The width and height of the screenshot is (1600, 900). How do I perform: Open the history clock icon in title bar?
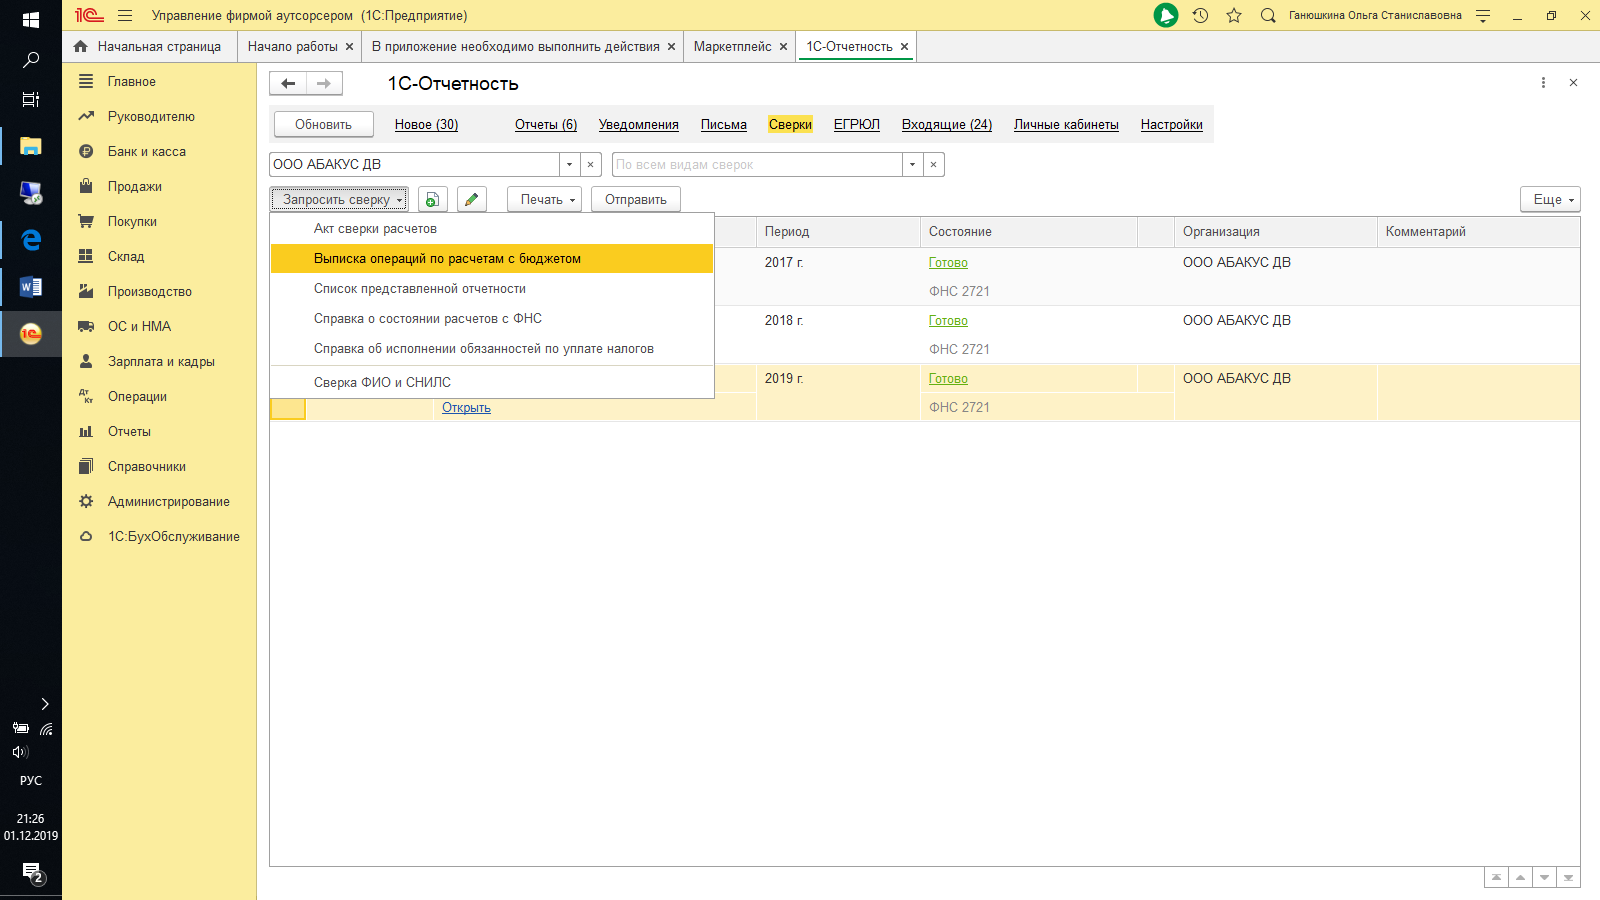click(1200, 16)
